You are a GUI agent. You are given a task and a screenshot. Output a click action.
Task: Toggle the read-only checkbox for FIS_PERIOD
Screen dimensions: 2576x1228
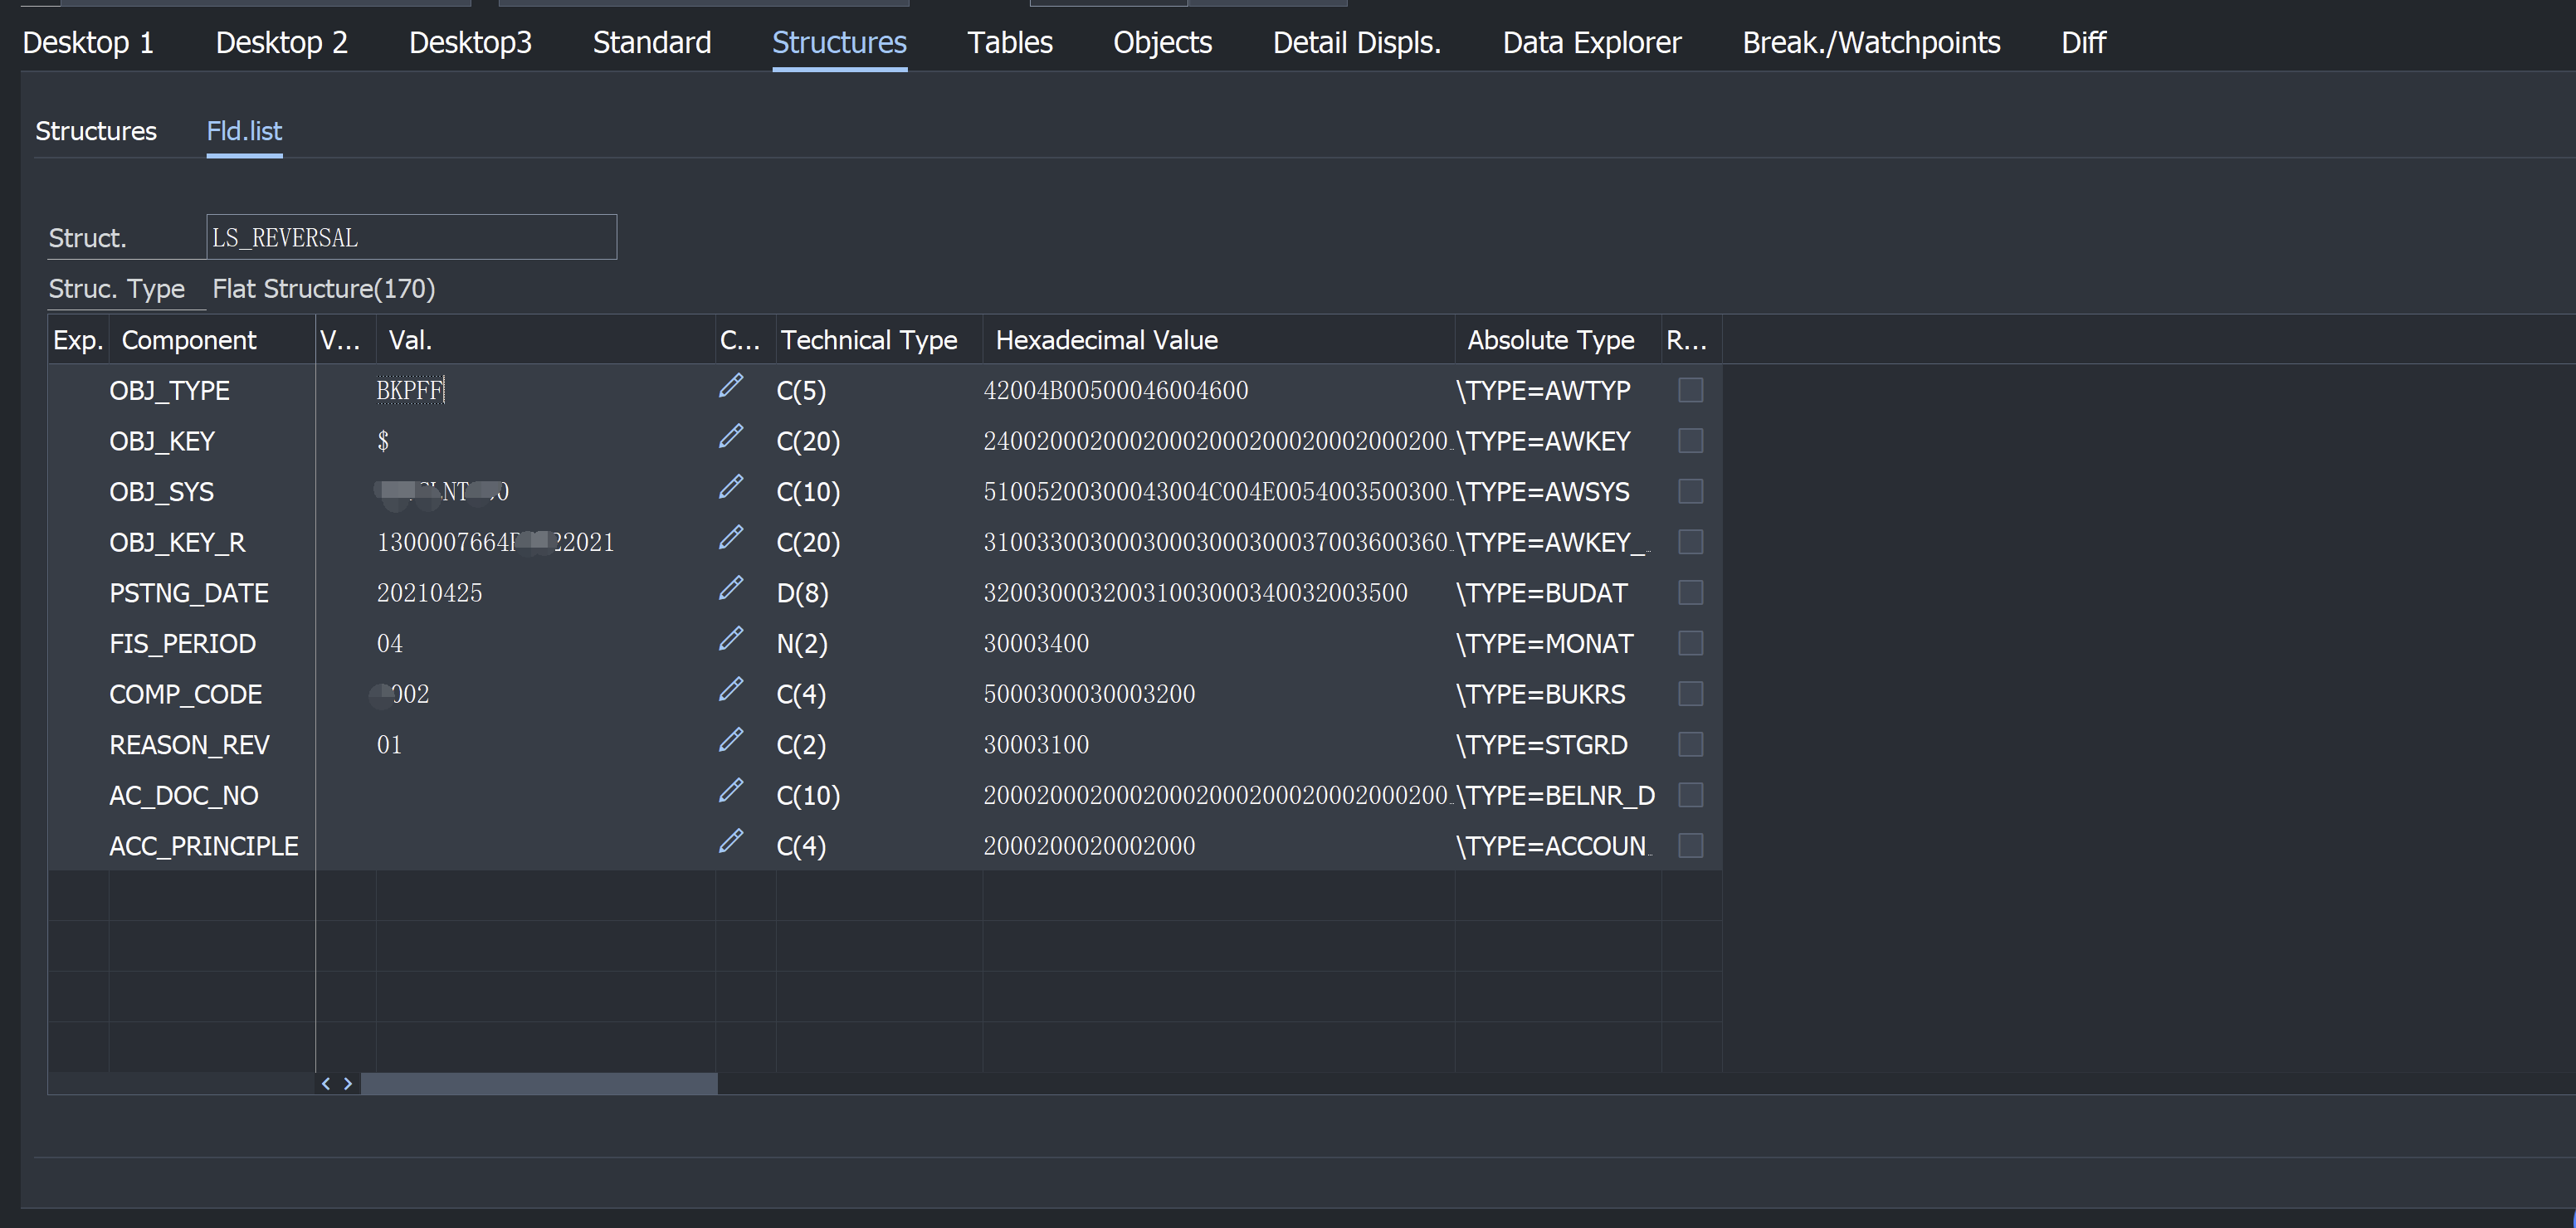1691,643
